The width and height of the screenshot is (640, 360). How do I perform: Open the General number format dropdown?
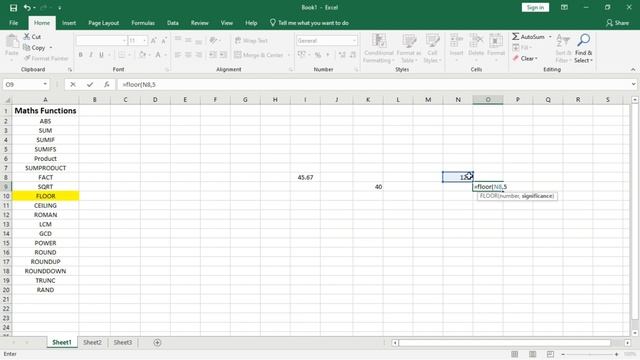(354, 41)
